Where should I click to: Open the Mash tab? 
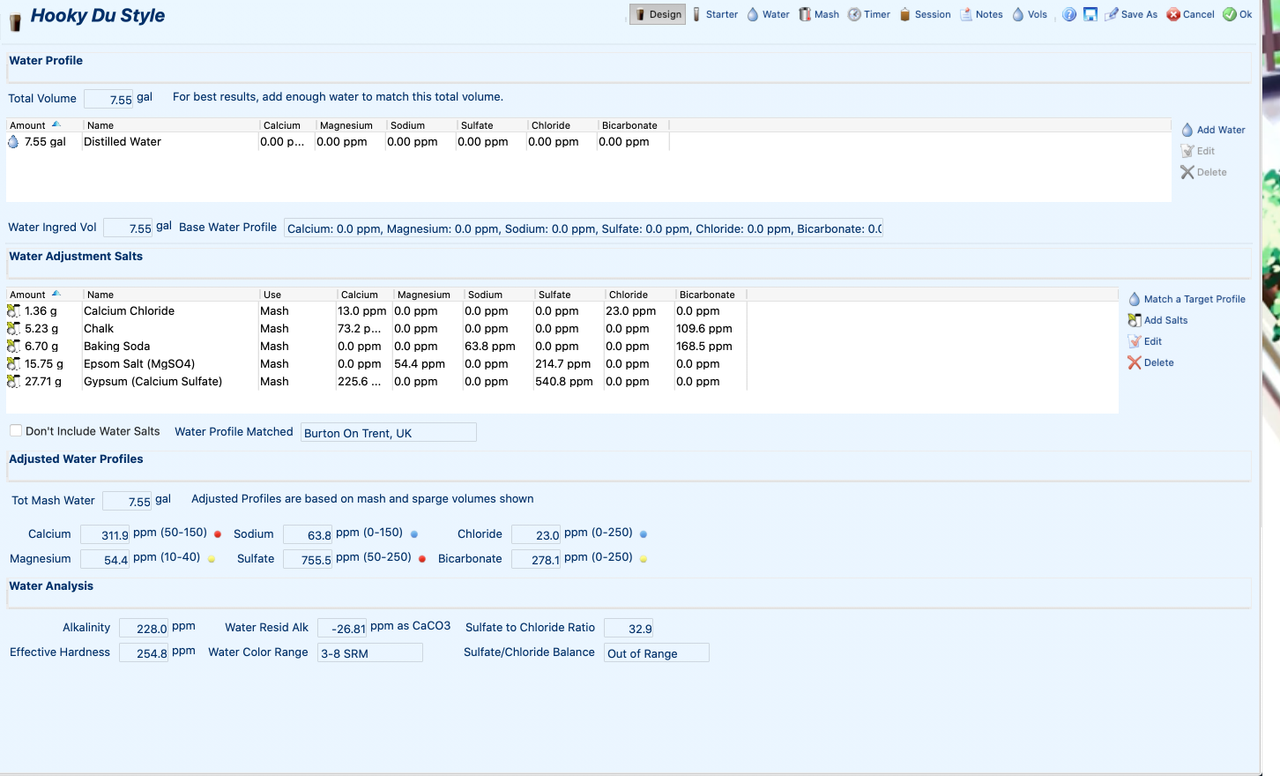[819, 14]
